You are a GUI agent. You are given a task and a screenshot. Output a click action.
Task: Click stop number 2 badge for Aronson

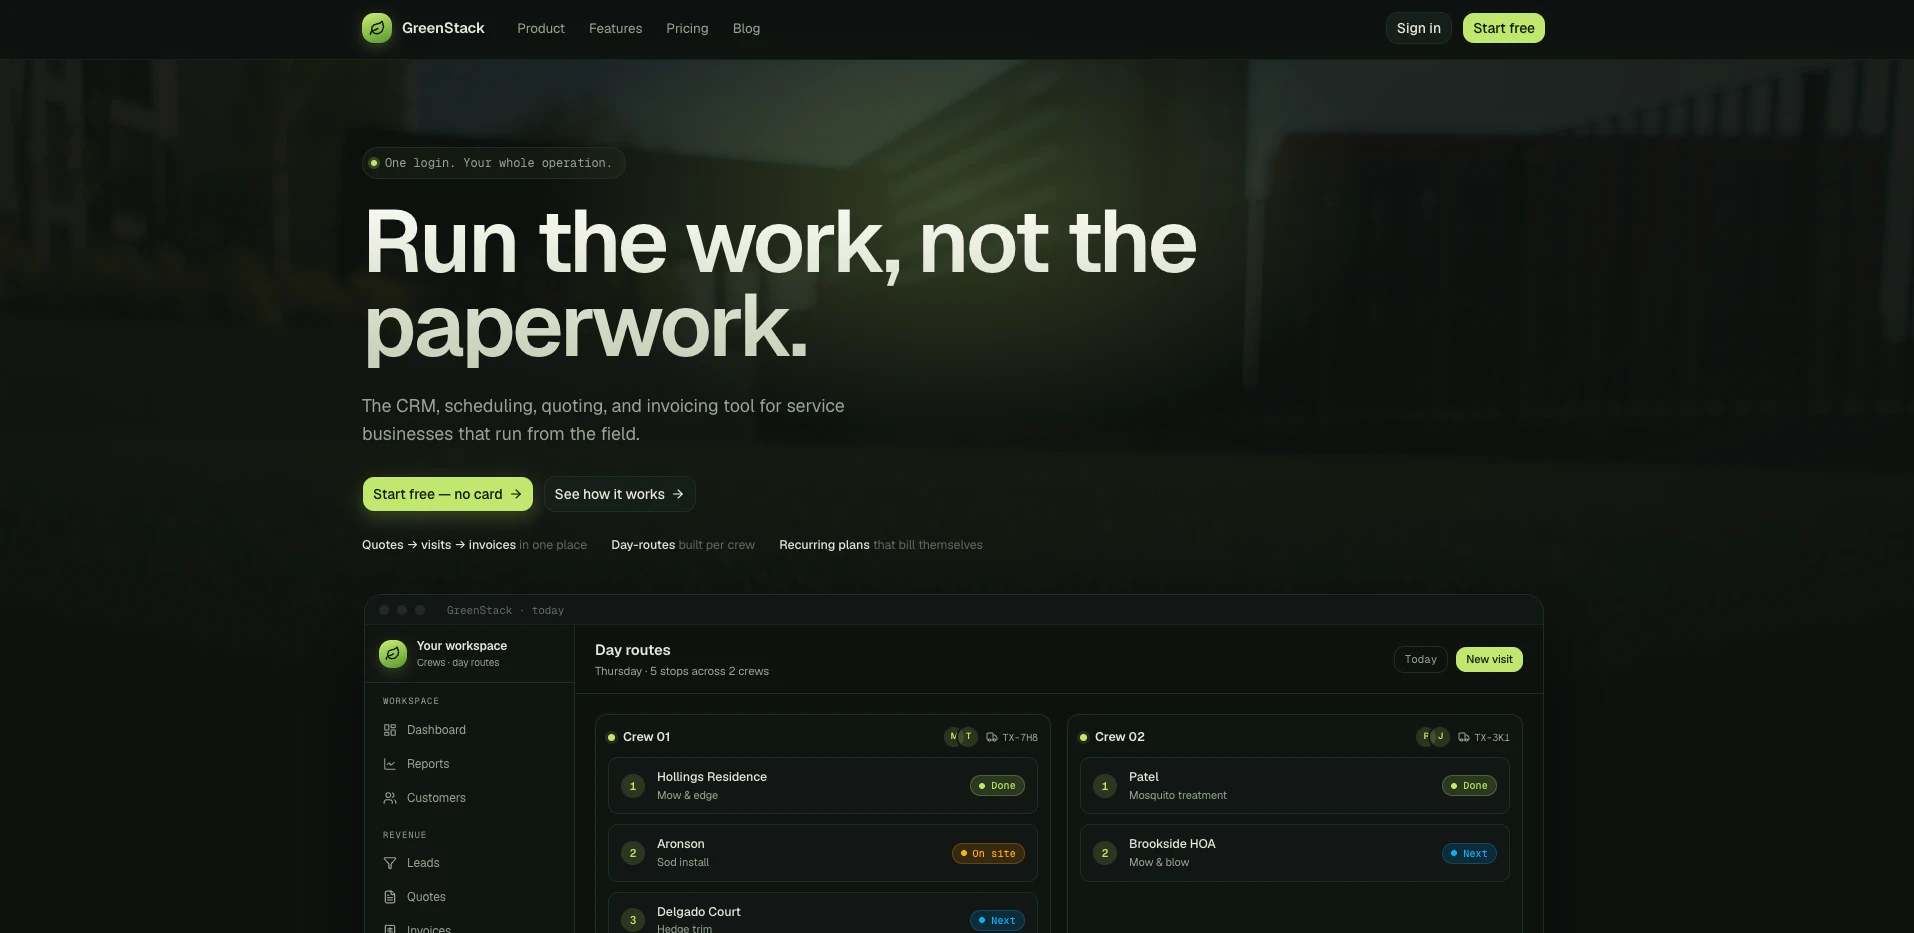(x=633, y=853)
